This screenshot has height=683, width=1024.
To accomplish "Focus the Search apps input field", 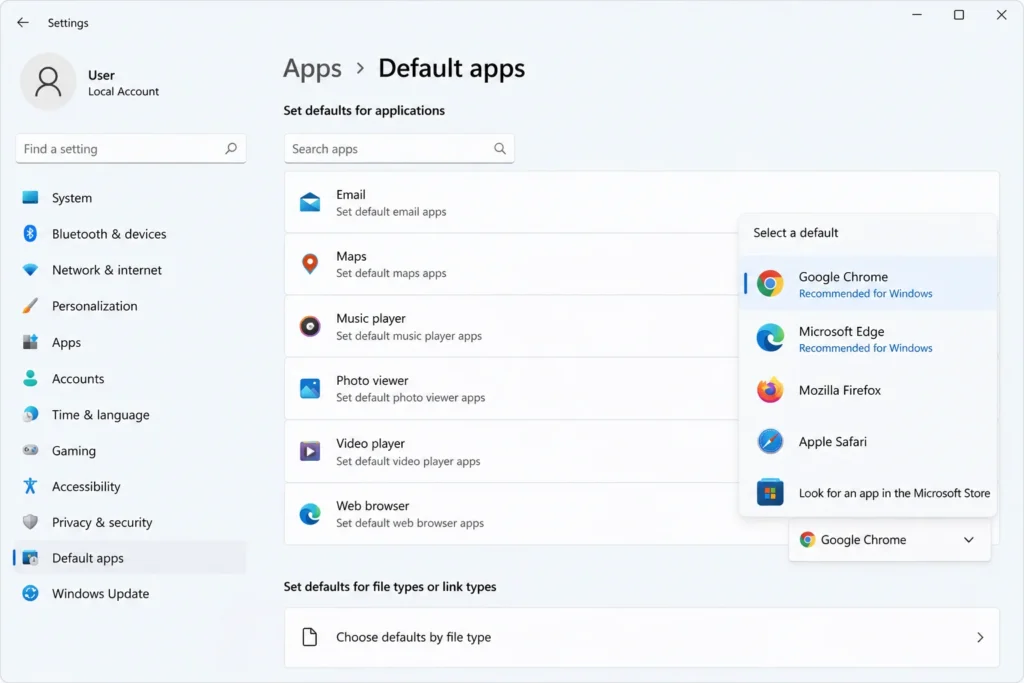I will [399, 148].
